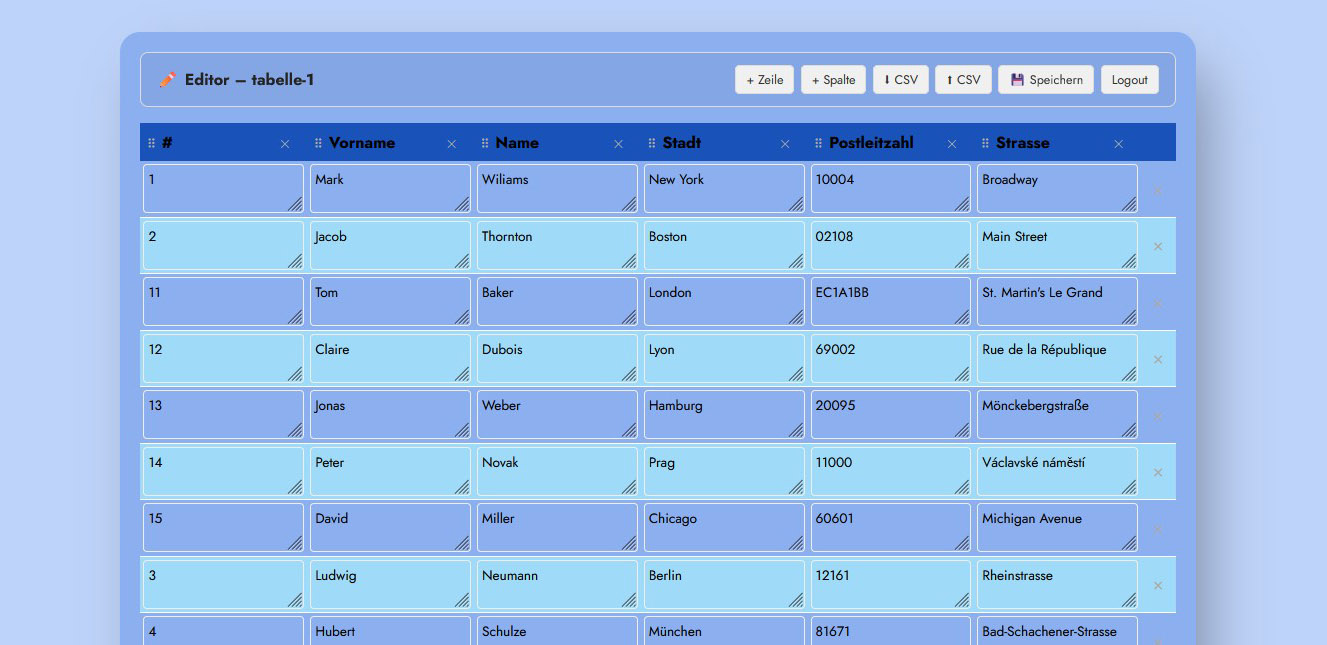
Task: Click the Strasse column drag handle
Action: tap(986, 143)
